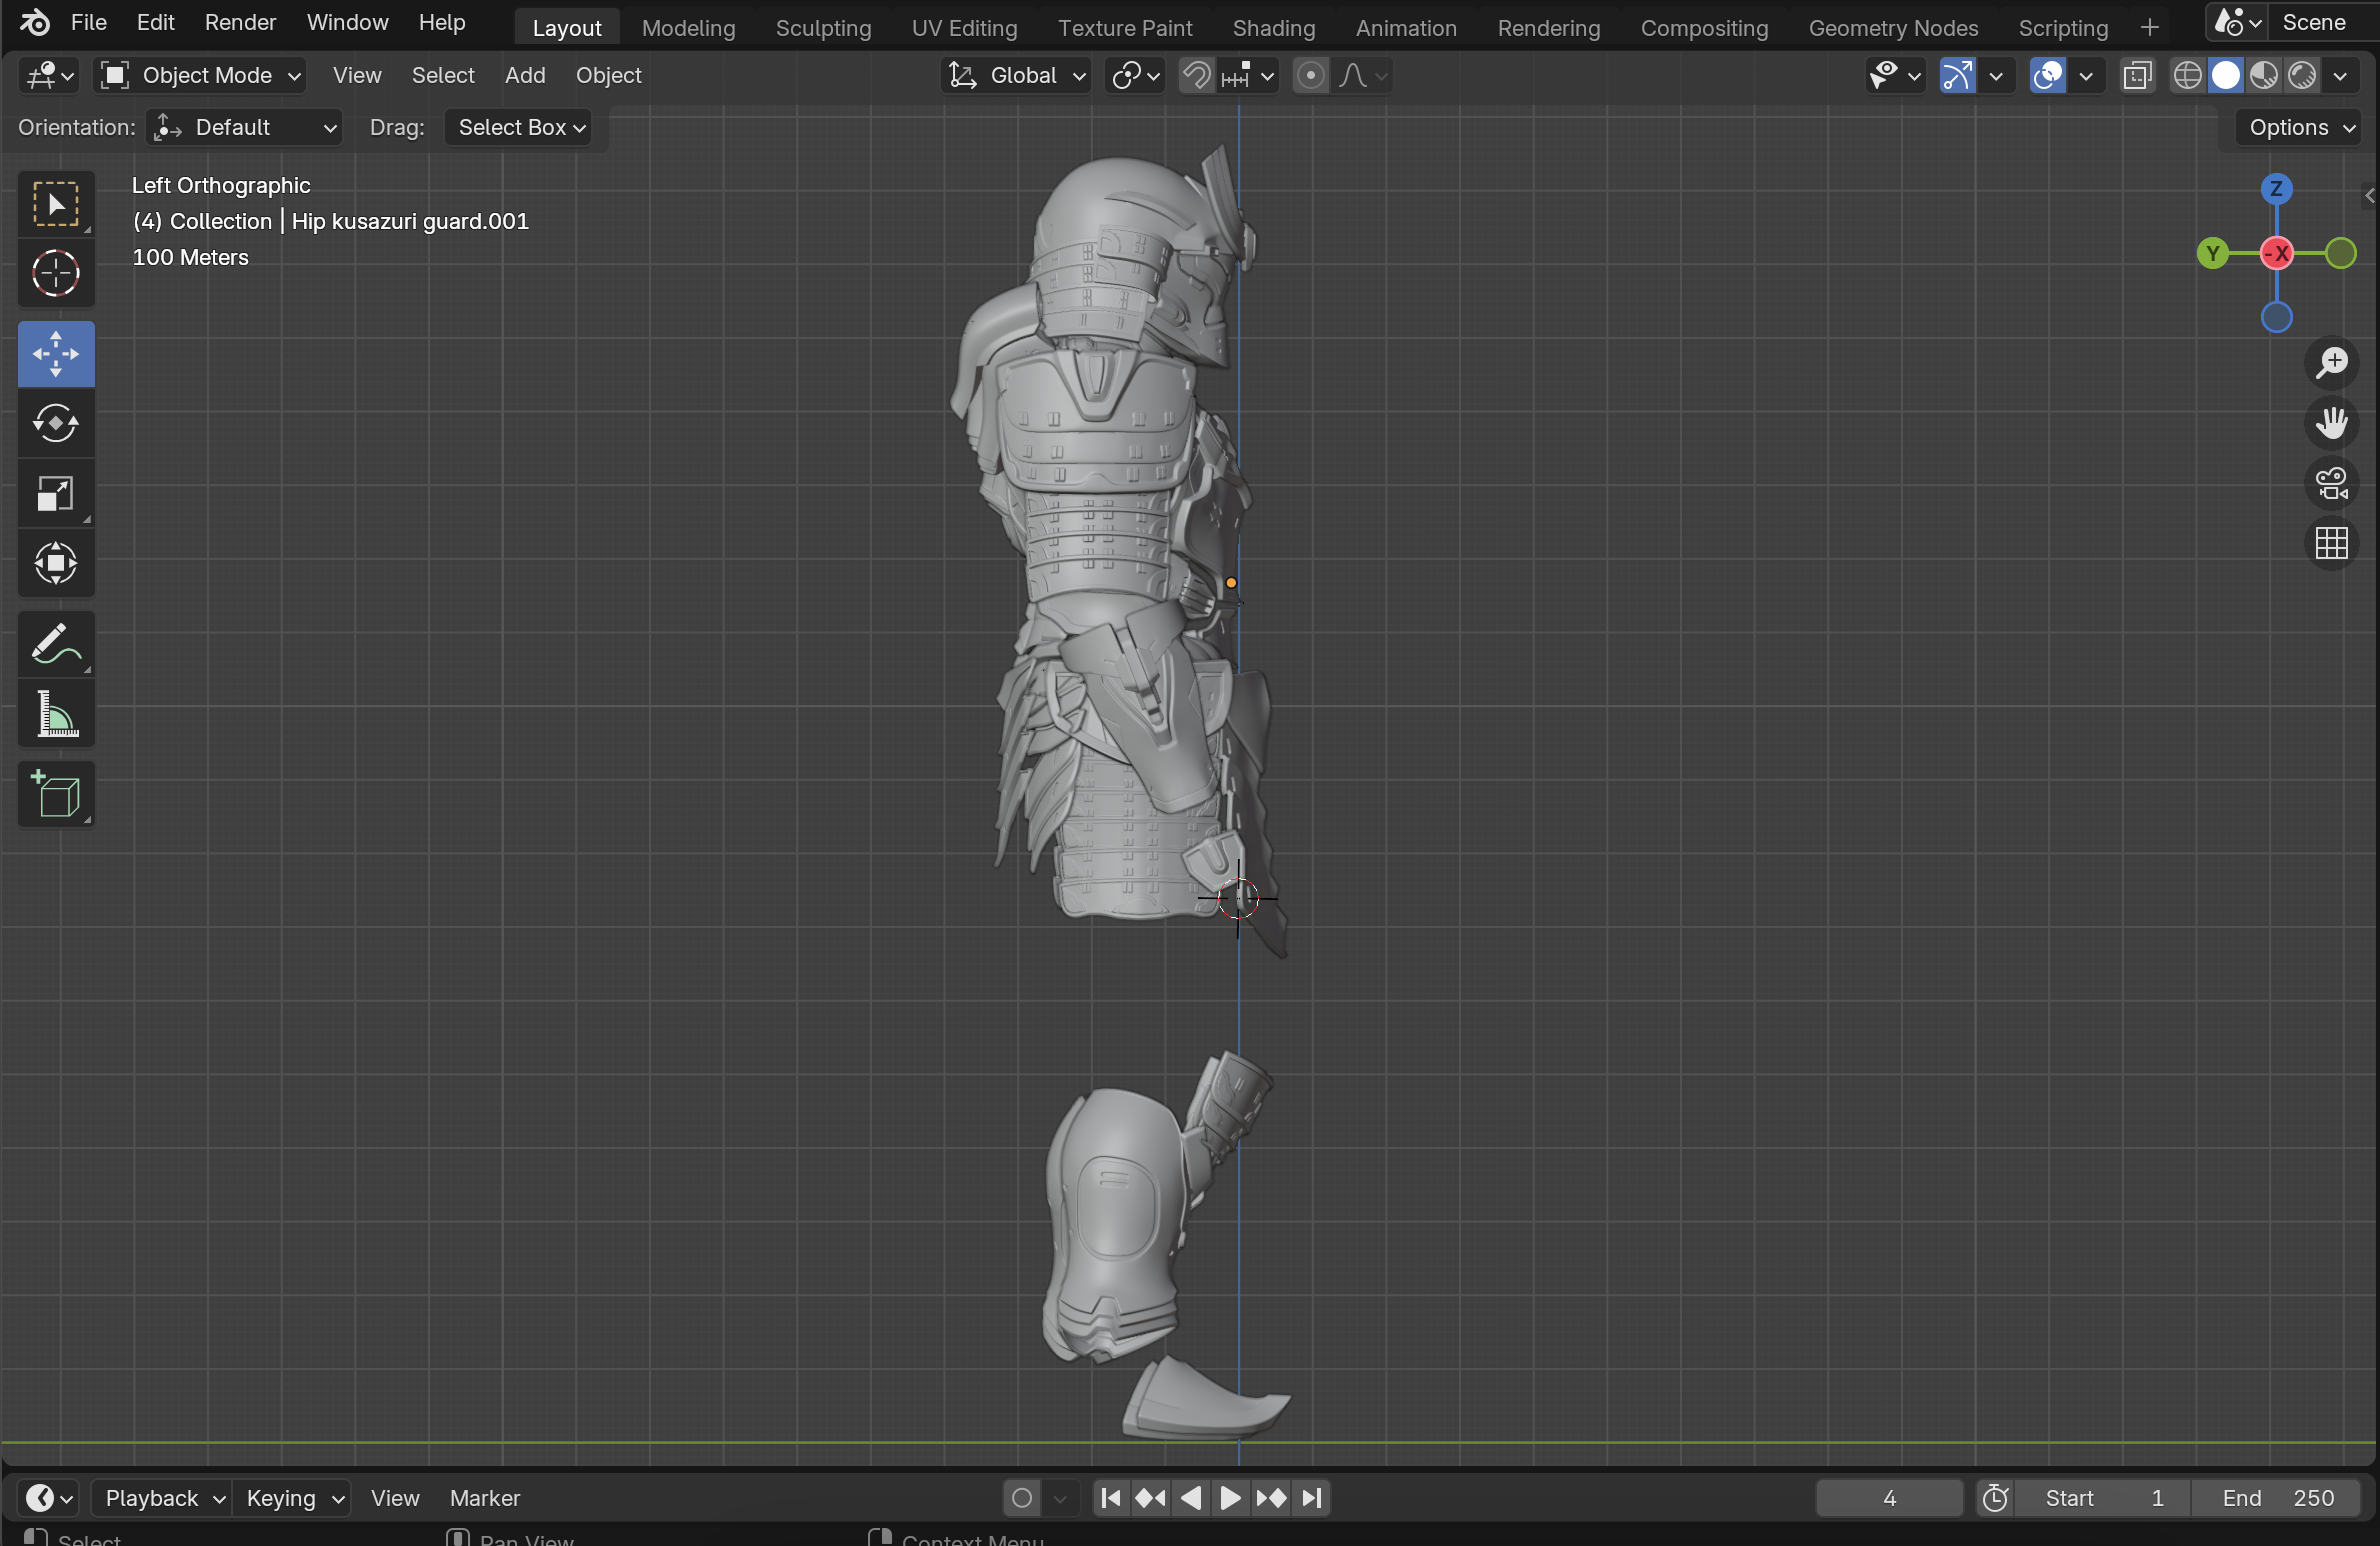2380x1546 pixels.
Task: Toggle X-ray display mode
Action: tap(2137, 76)
